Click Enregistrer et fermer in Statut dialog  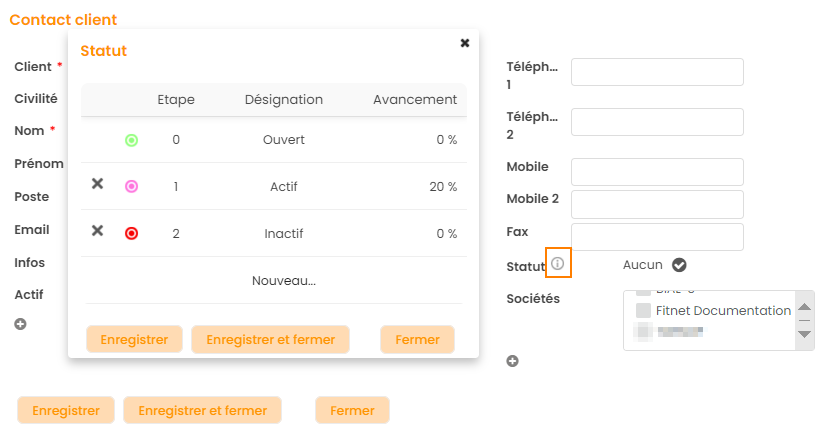pyautogui.click(x=270, y=339)
